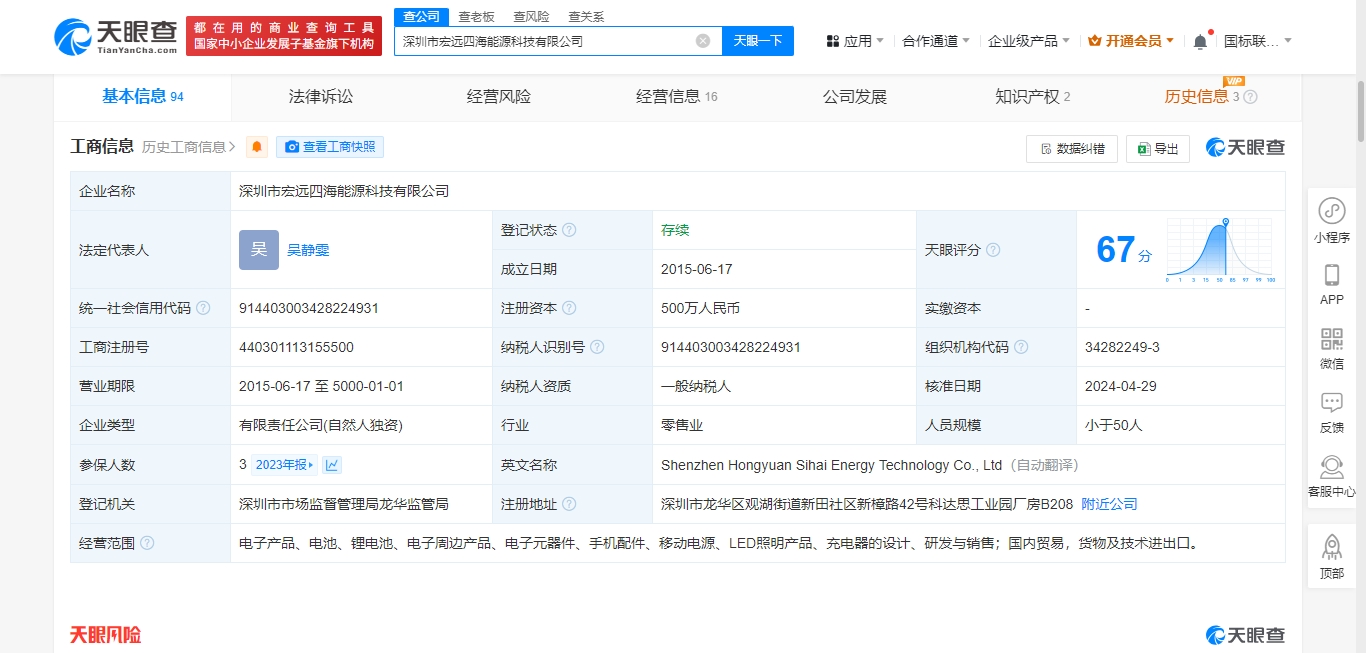Click the 67分 score value

pos(1124,250)
